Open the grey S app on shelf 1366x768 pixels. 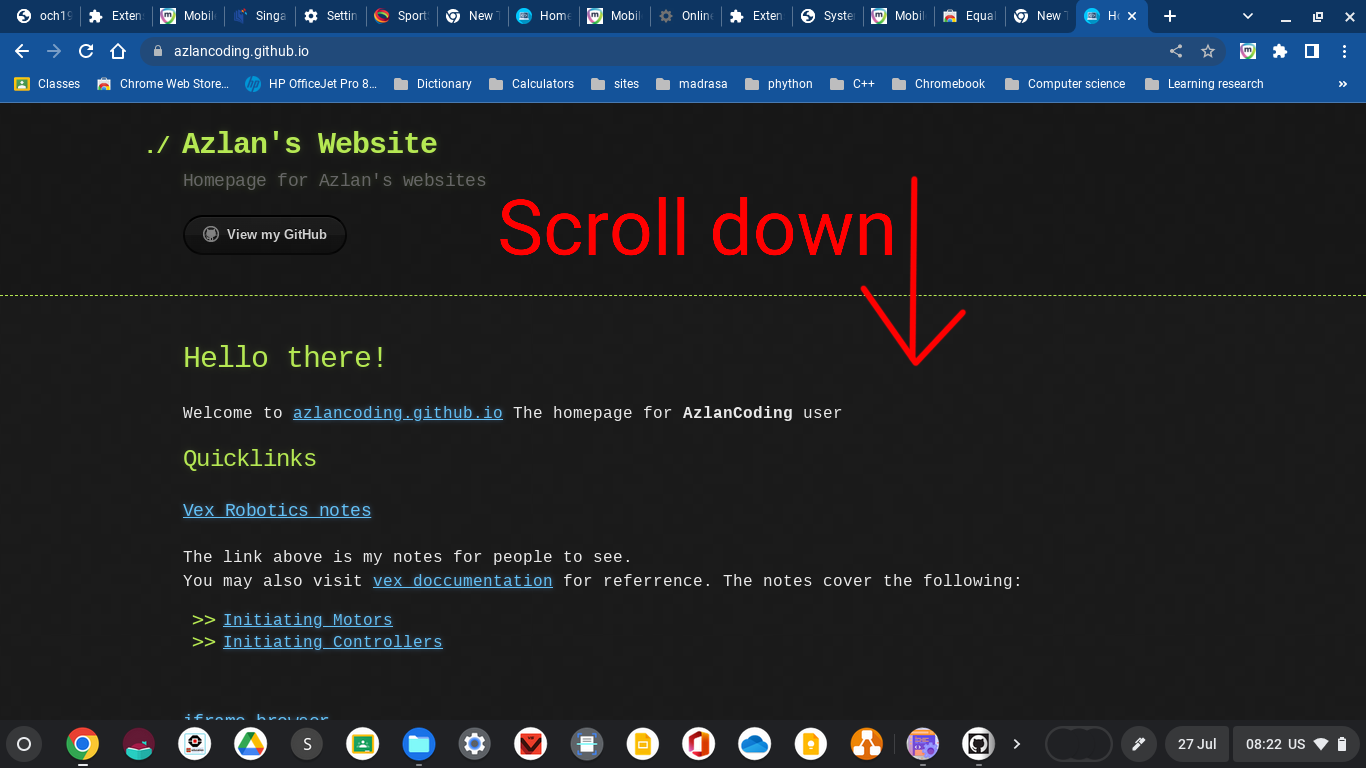[x=306, y=744]
